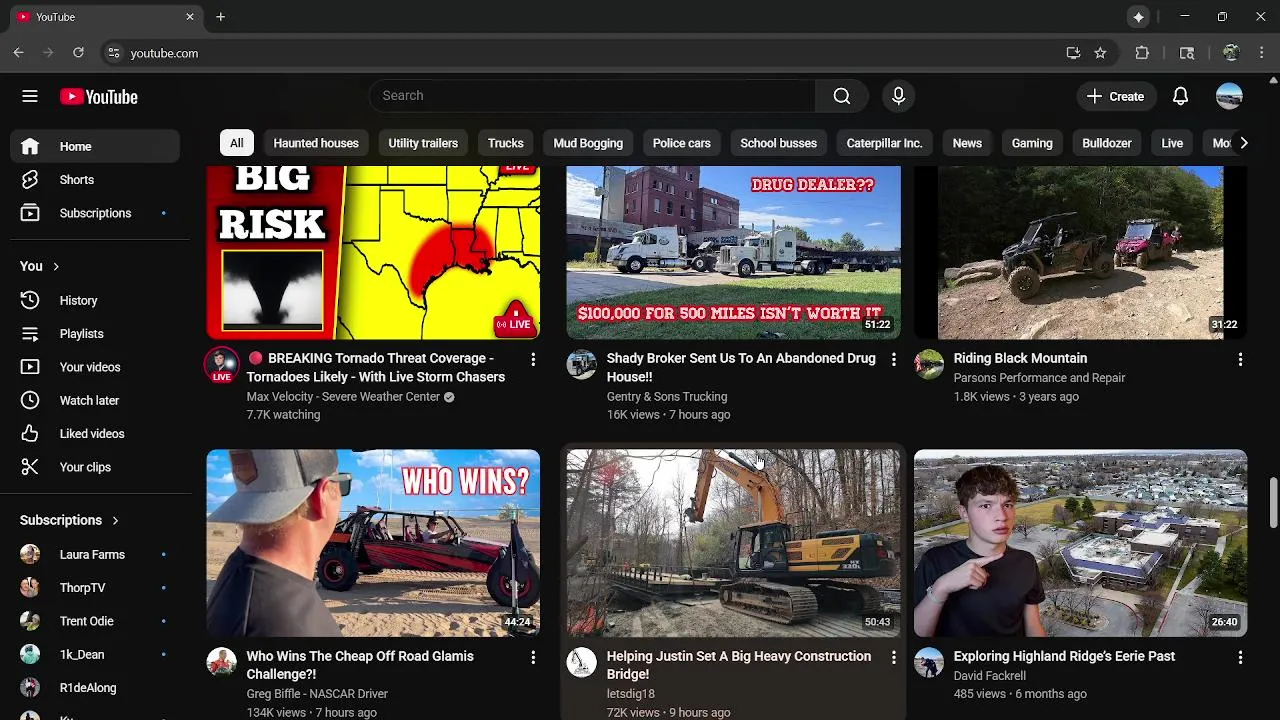Select the Haunted houses chip
The height and width of the screenshot is (720, 1280).
coord(316,143)
